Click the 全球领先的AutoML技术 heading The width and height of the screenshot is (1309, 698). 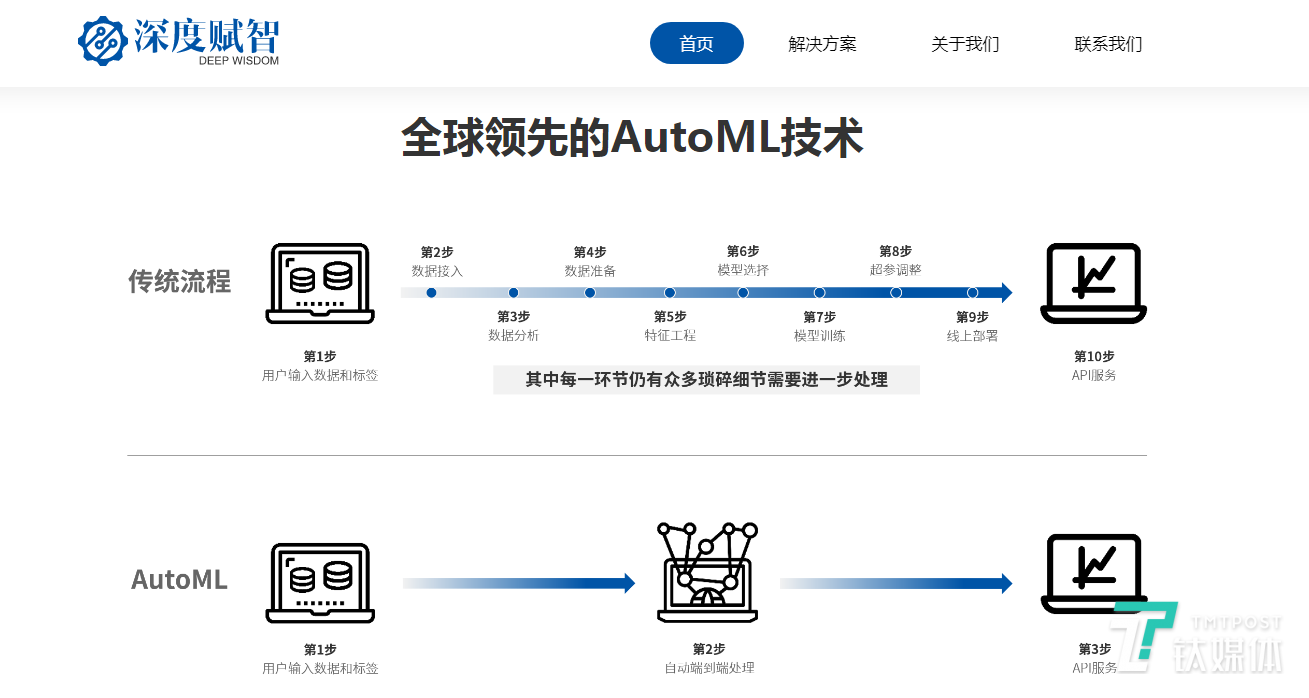pyautogui.click(x=632, y=138)
